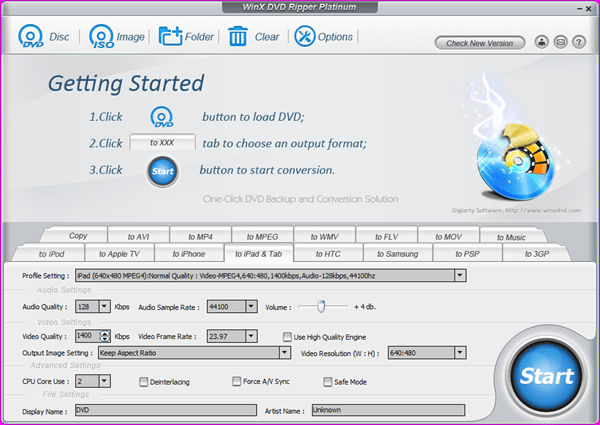Click Check New Version button
The width and height of the screenshot is (600, 425).
(x=479, y=43)
